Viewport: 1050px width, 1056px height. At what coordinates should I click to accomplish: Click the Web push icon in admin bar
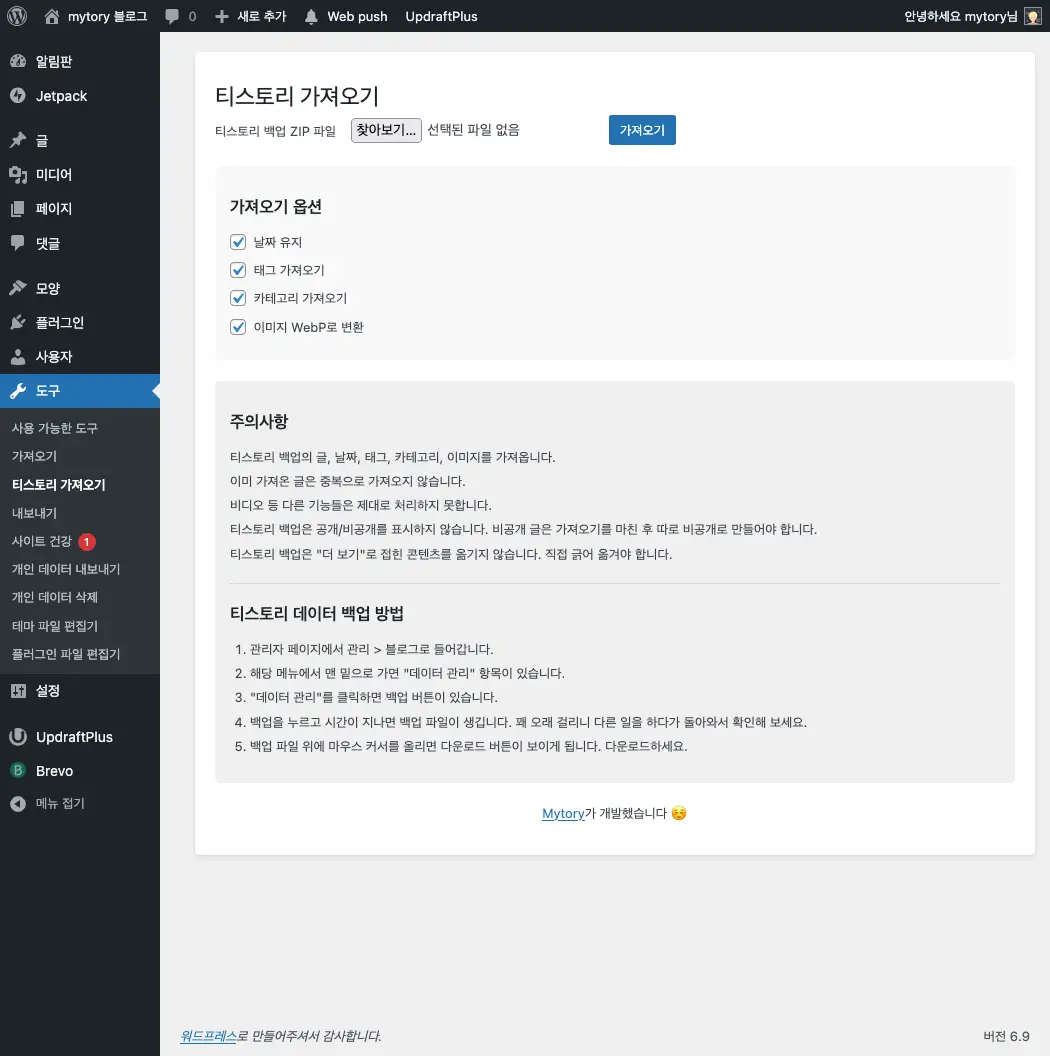pyautogui.click(x=309, y=16)
